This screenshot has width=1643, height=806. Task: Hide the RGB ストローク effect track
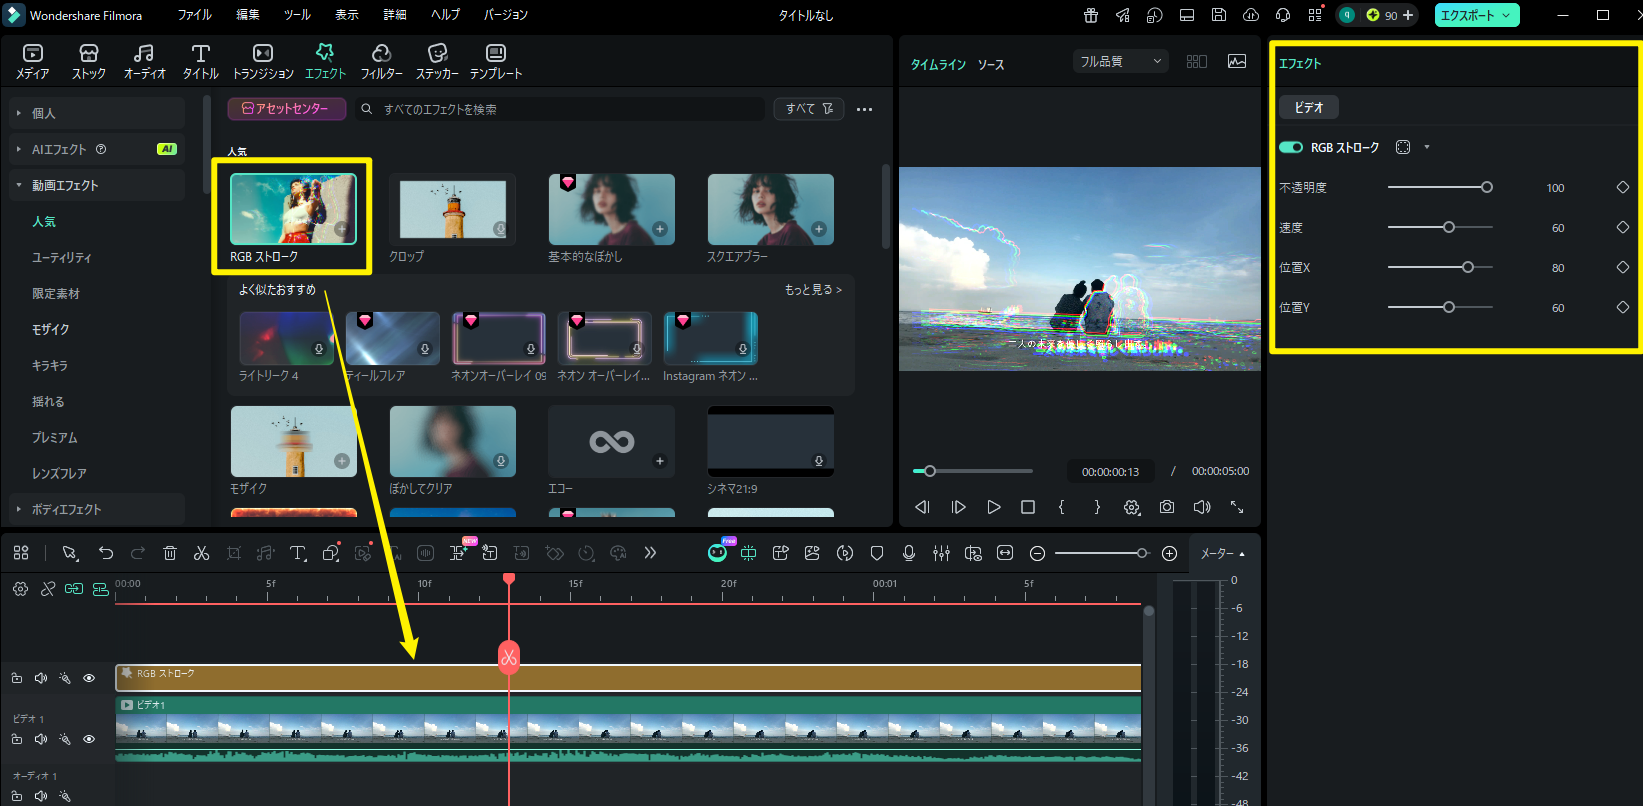89,678
